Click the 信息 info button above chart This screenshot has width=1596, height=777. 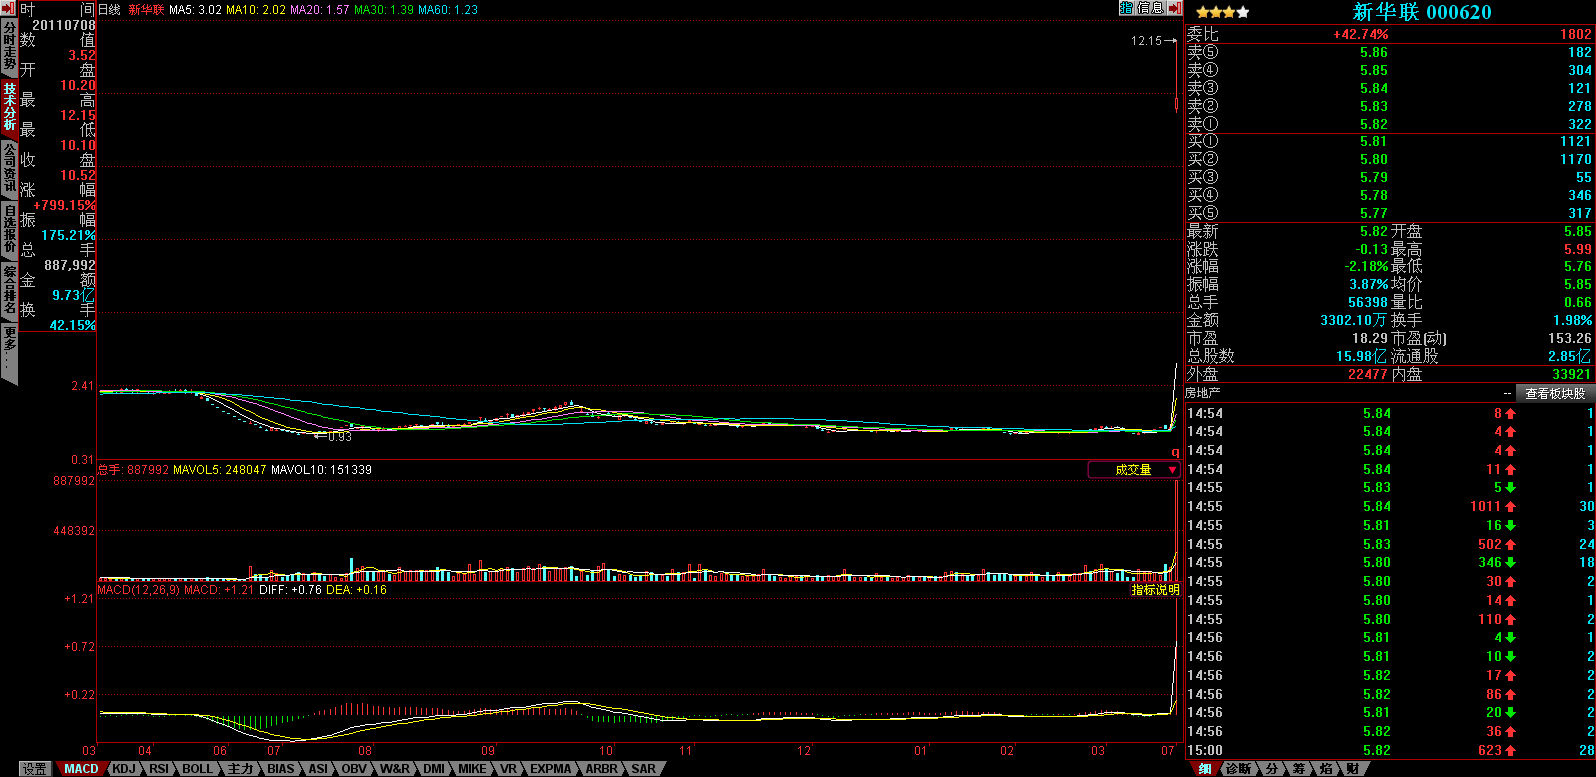[x=1150, y=8]
